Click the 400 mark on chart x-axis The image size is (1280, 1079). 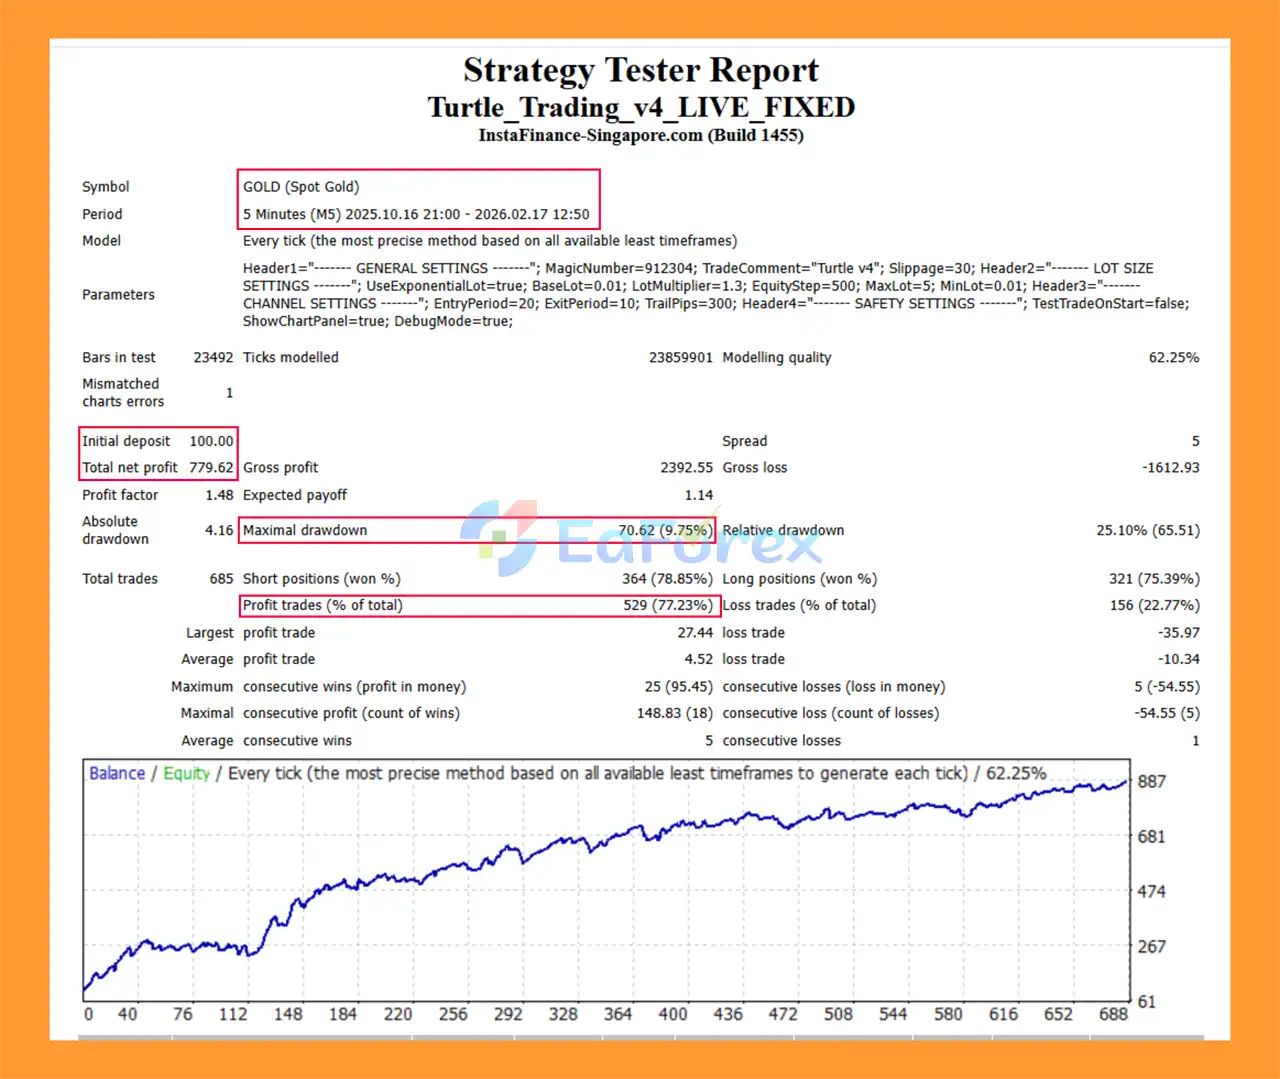pos(673,1014)
